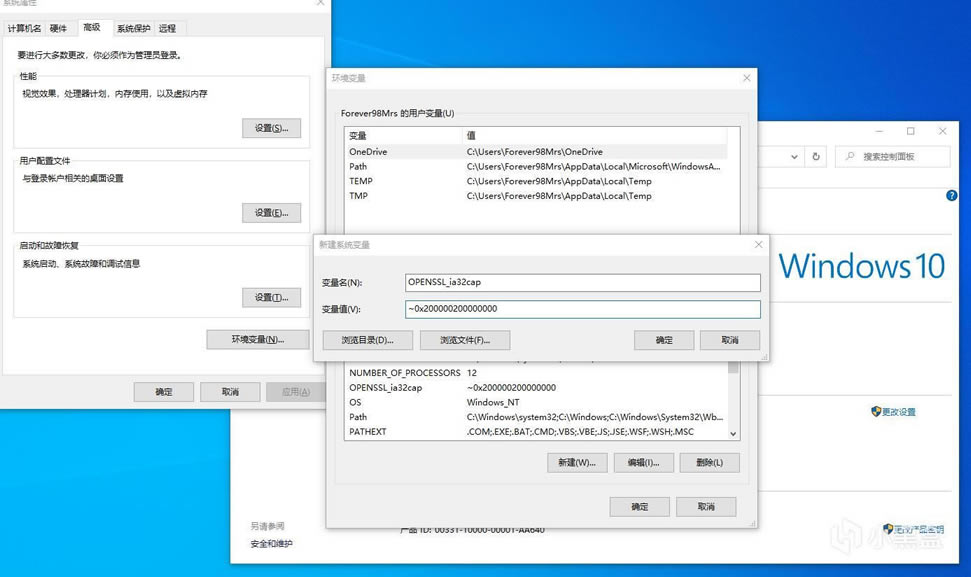Expand the address bar dropdown in Control Panel
The width and height of the screenshot is (971, 577).
point(794,157)
